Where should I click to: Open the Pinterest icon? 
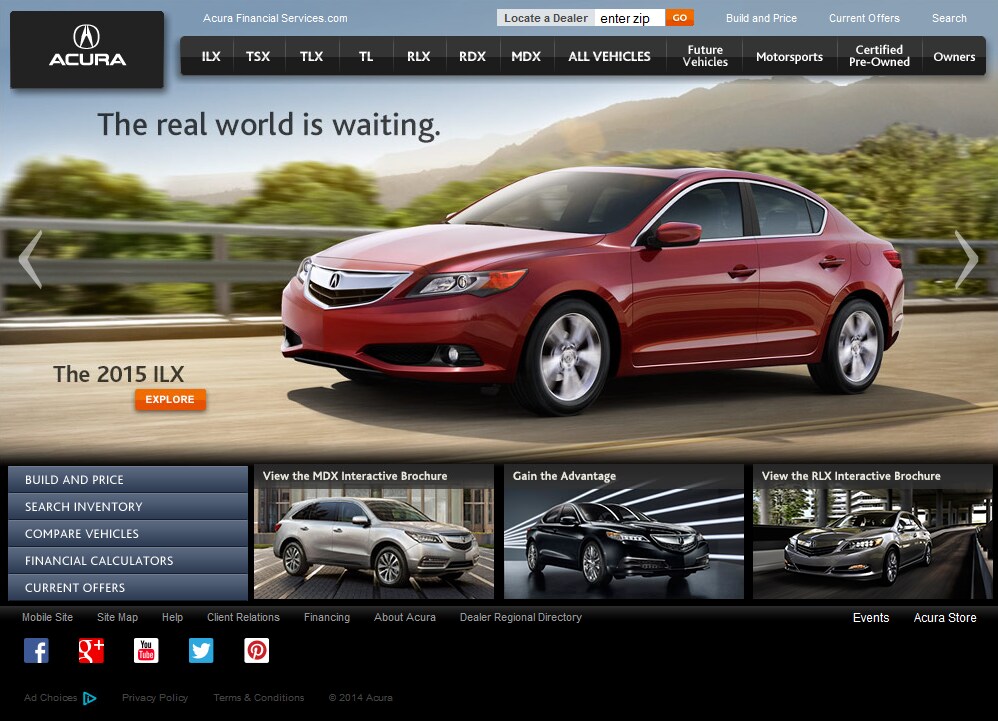click(257, 650)
